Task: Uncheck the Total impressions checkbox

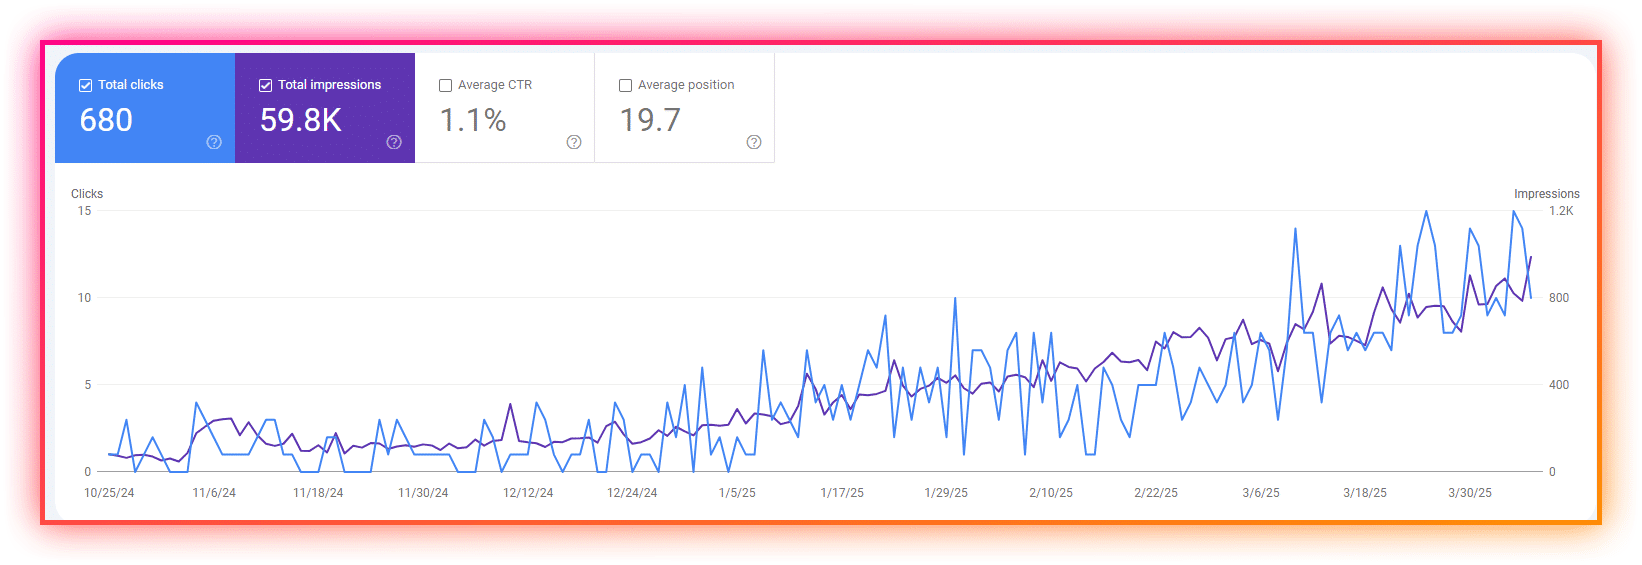Action: [x=265, y=85]
